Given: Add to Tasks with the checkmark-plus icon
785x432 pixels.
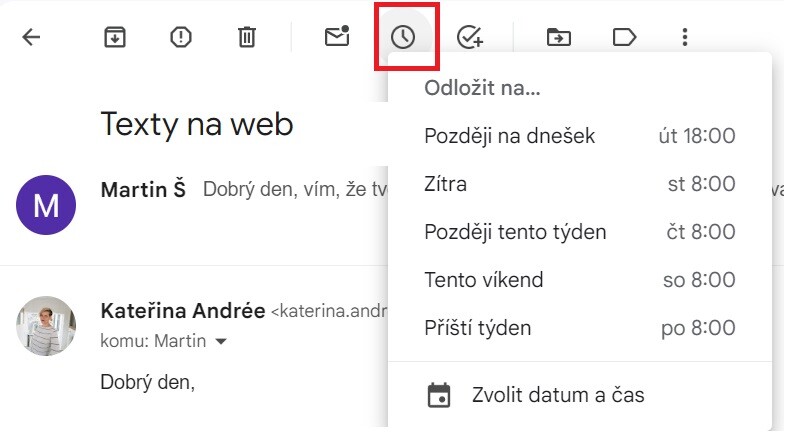Looking at the screenshot, I should tap(469, 37).
